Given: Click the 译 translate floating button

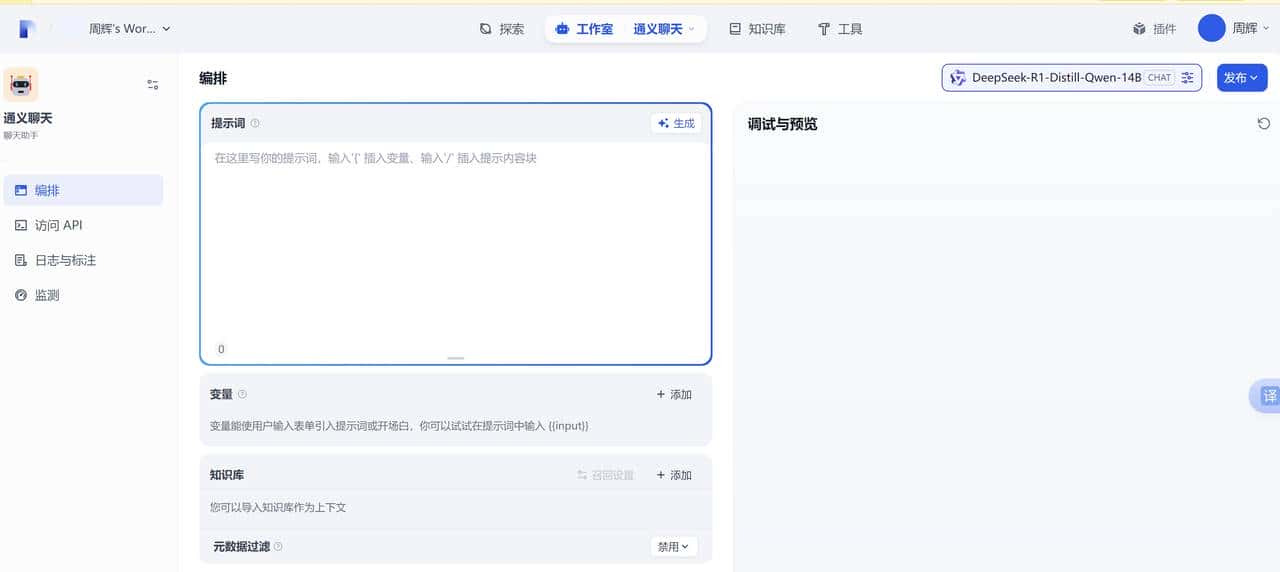Looking at the screenshot, I should point(1266,396).
